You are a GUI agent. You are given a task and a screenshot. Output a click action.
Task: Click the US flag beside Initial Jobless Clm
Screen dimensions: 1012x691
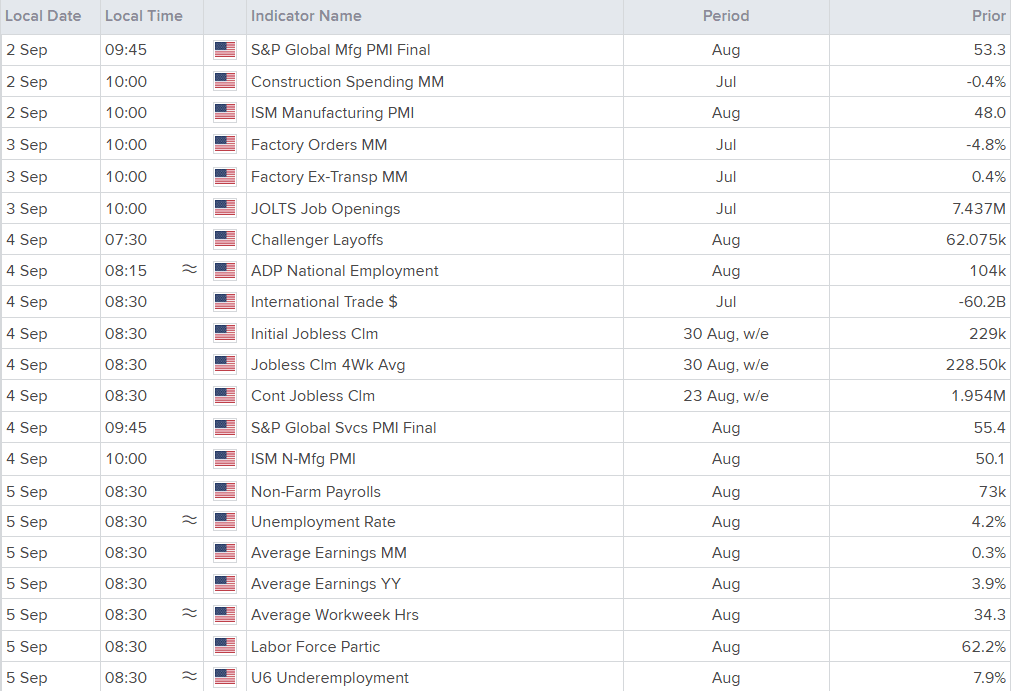tap(225, 333)
